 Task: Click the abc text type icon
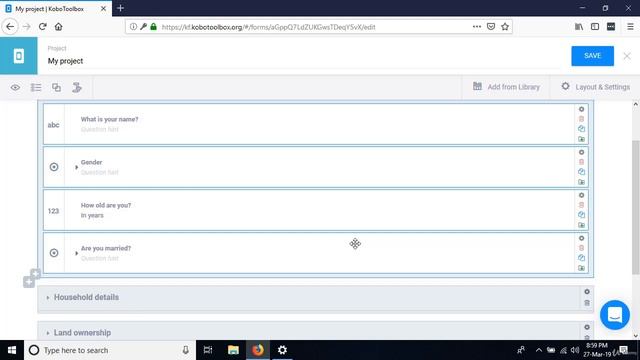pyautogui.click(x=53, y=125)
